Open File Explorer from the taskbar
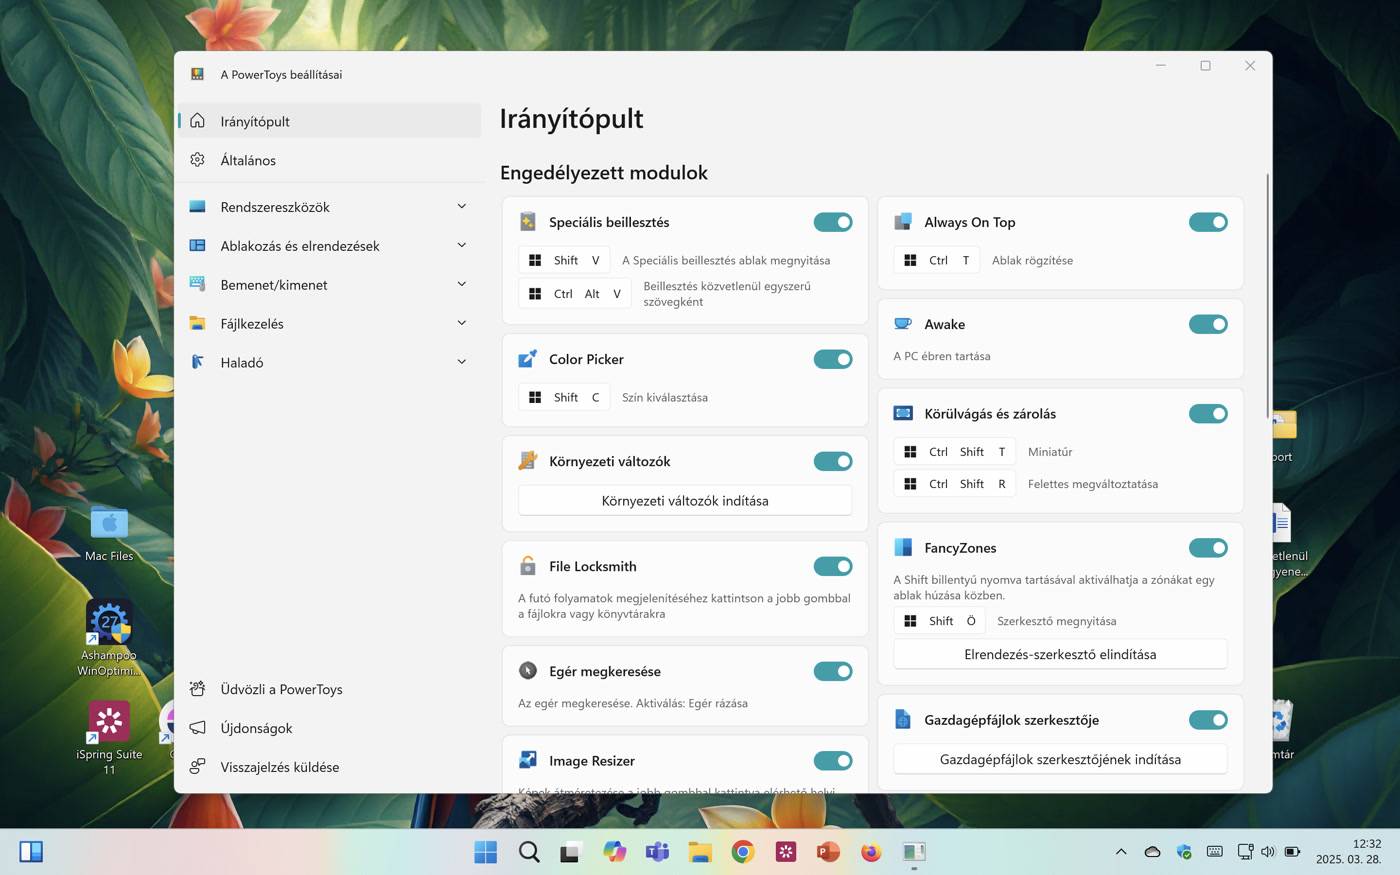The width and height of the screenshot is (1400, 875). tap(700, 852)
